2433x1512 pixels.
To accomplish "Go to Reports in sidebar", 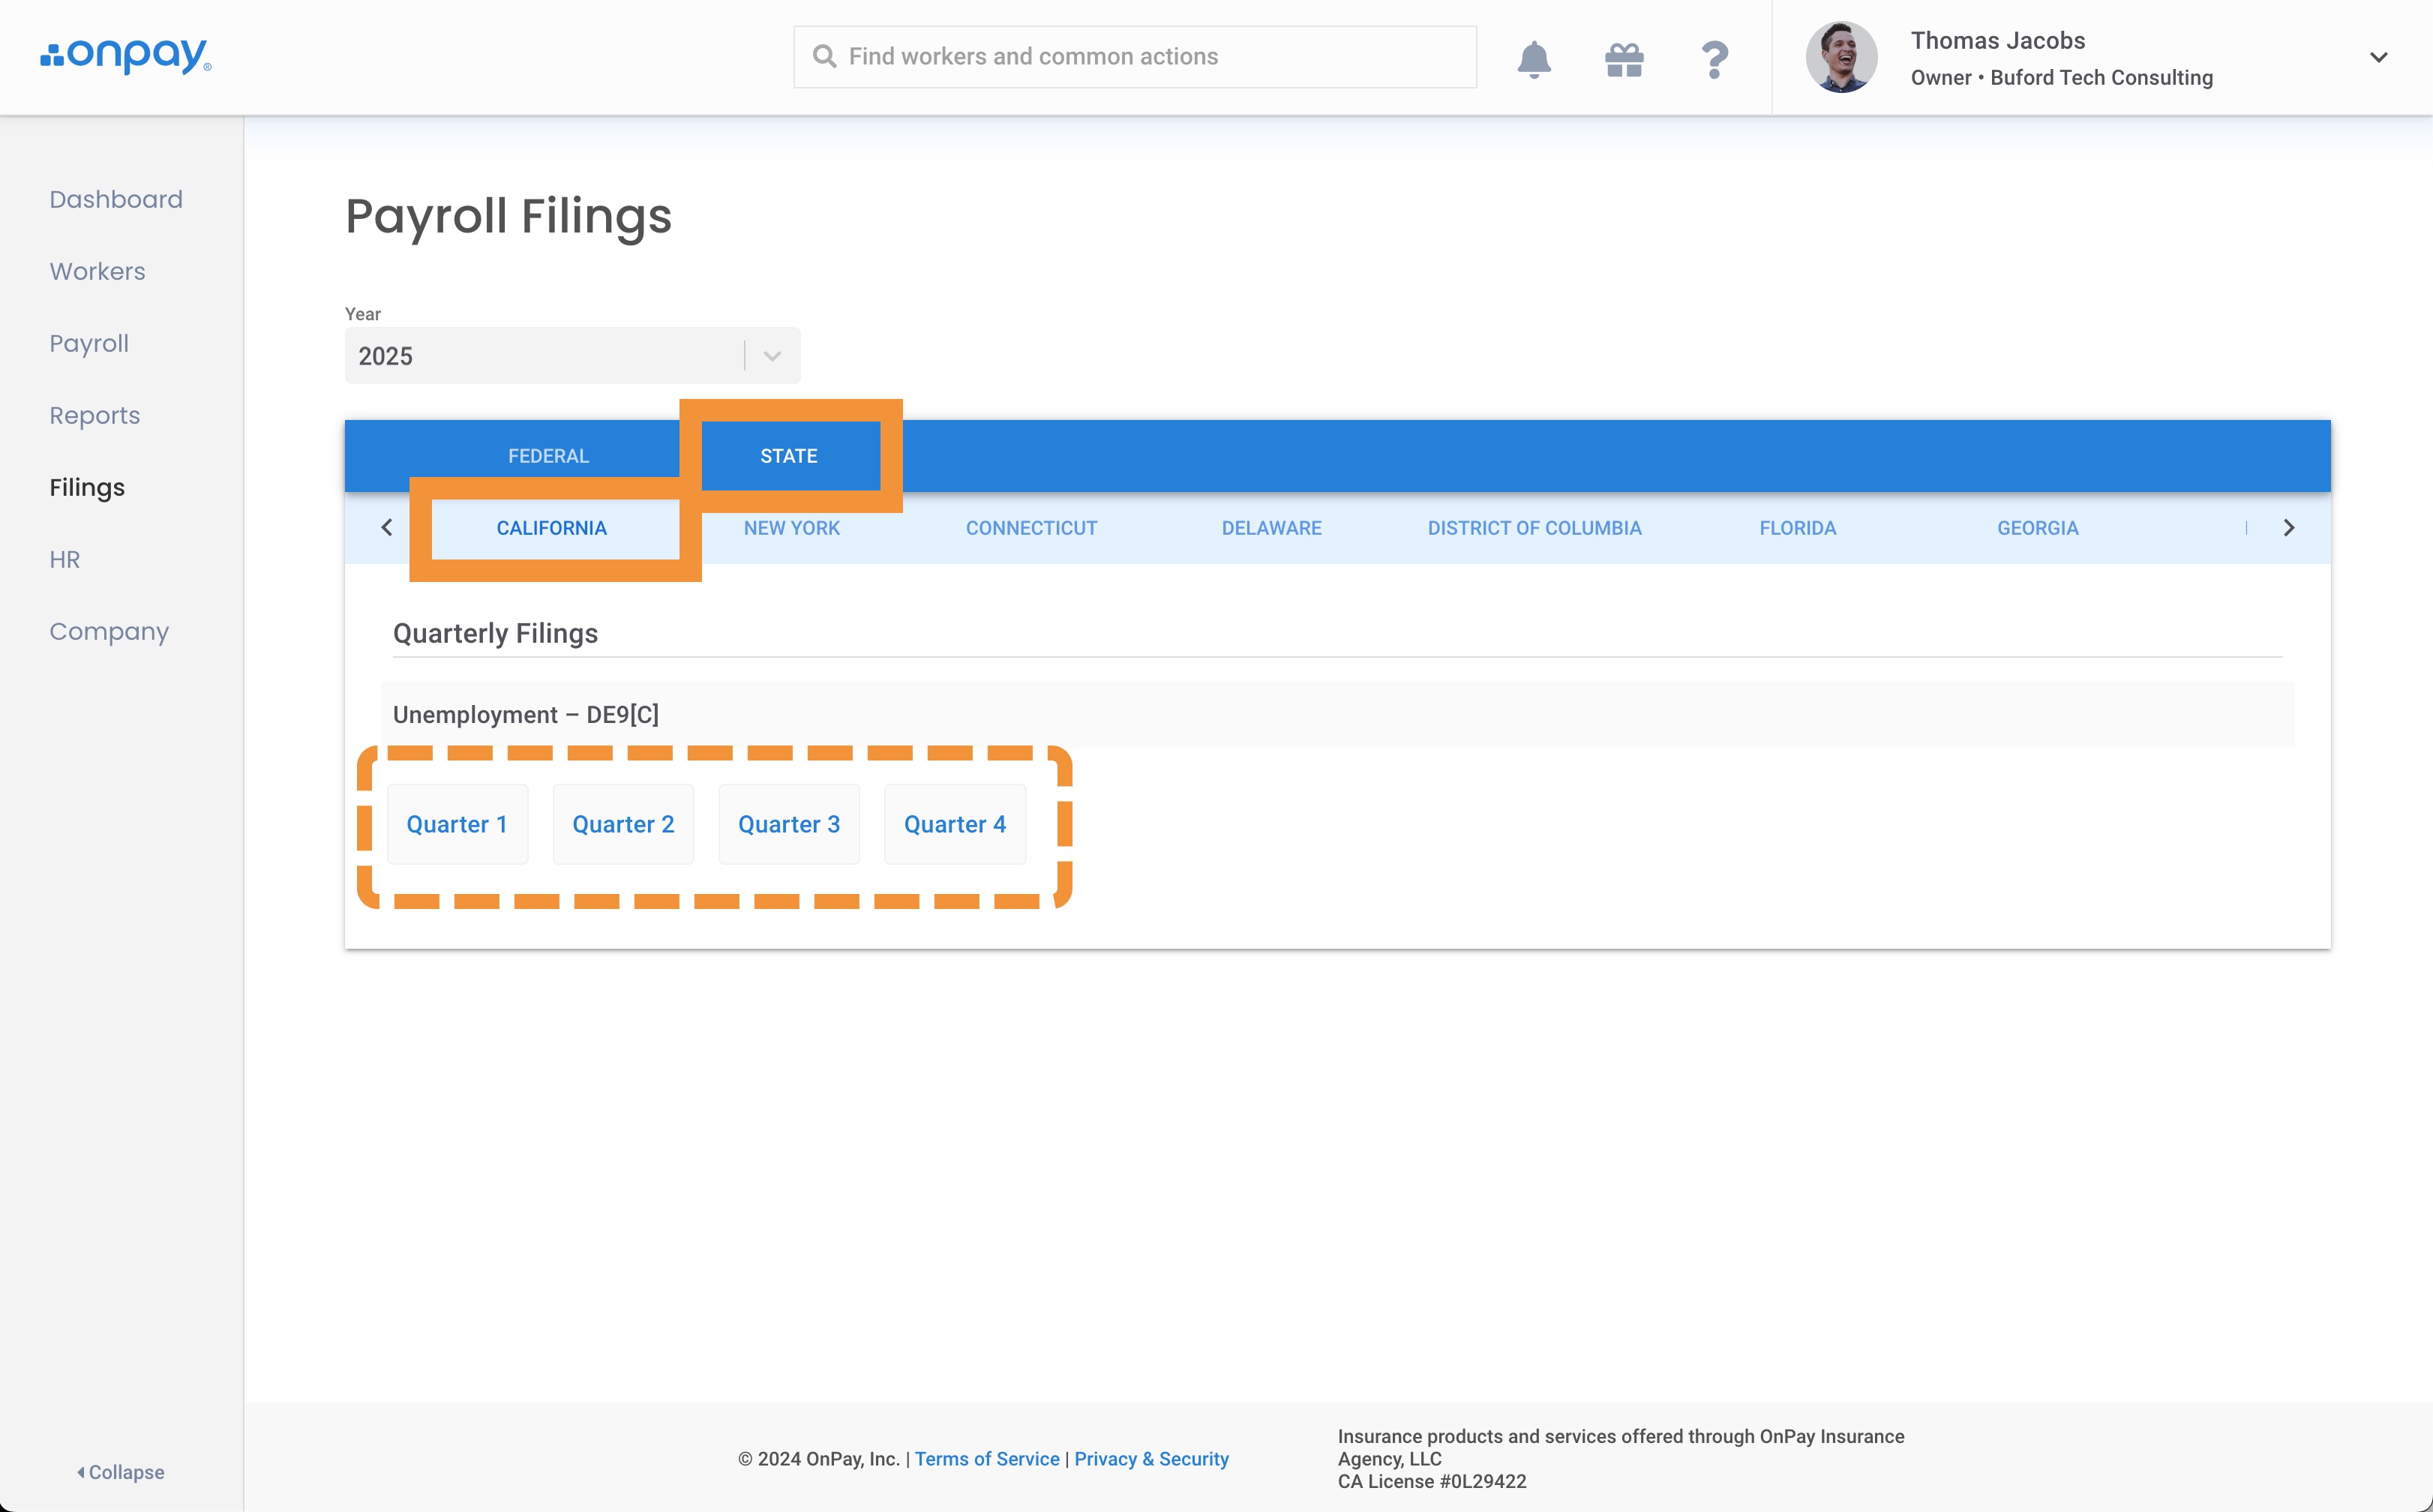I will (x=95, y=415).
